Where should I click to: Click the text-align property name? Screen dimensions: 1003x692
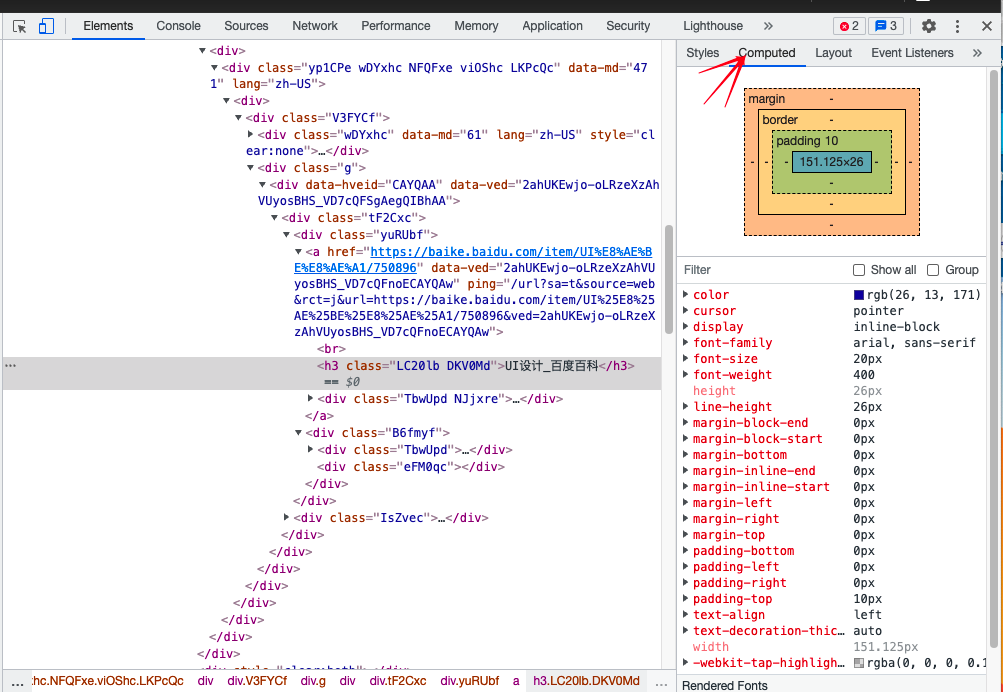coord(729,615)
